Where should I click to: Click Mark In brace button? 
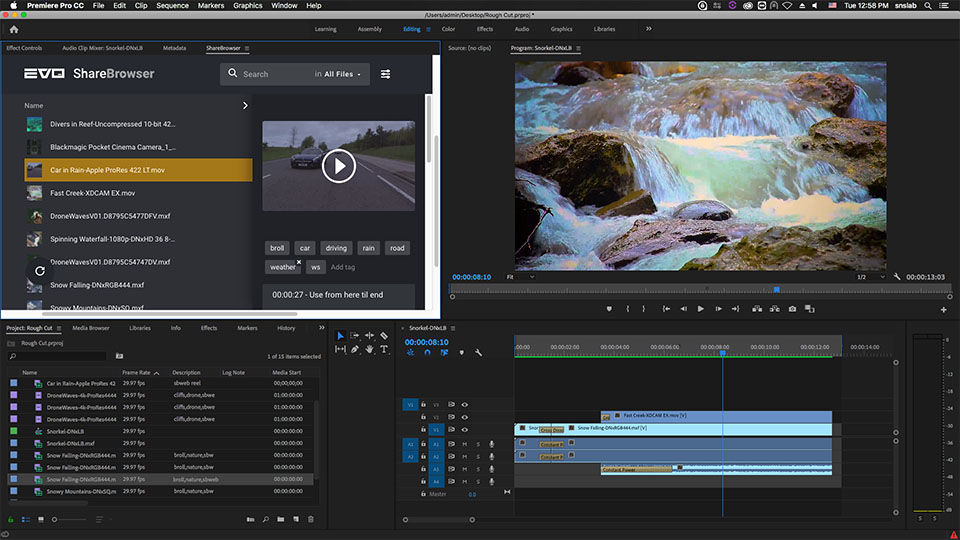tap(628, 309)
